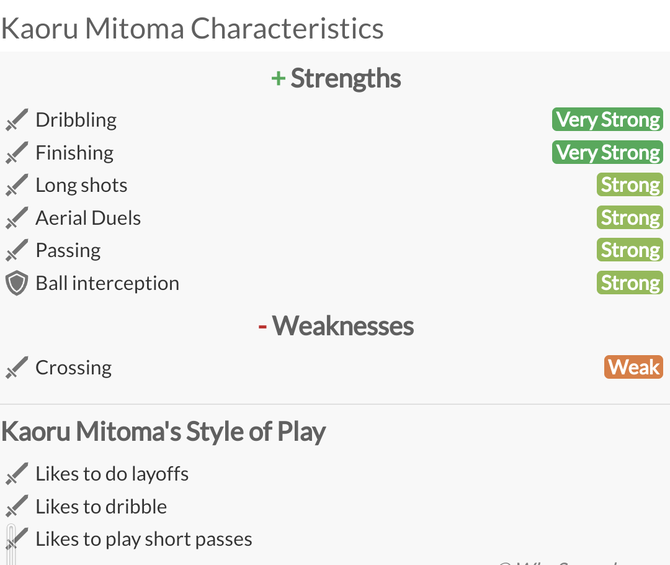
Task: Click the sword icon next to Aerial Duels
Action: pyautogui.click(x=16, y=218)
